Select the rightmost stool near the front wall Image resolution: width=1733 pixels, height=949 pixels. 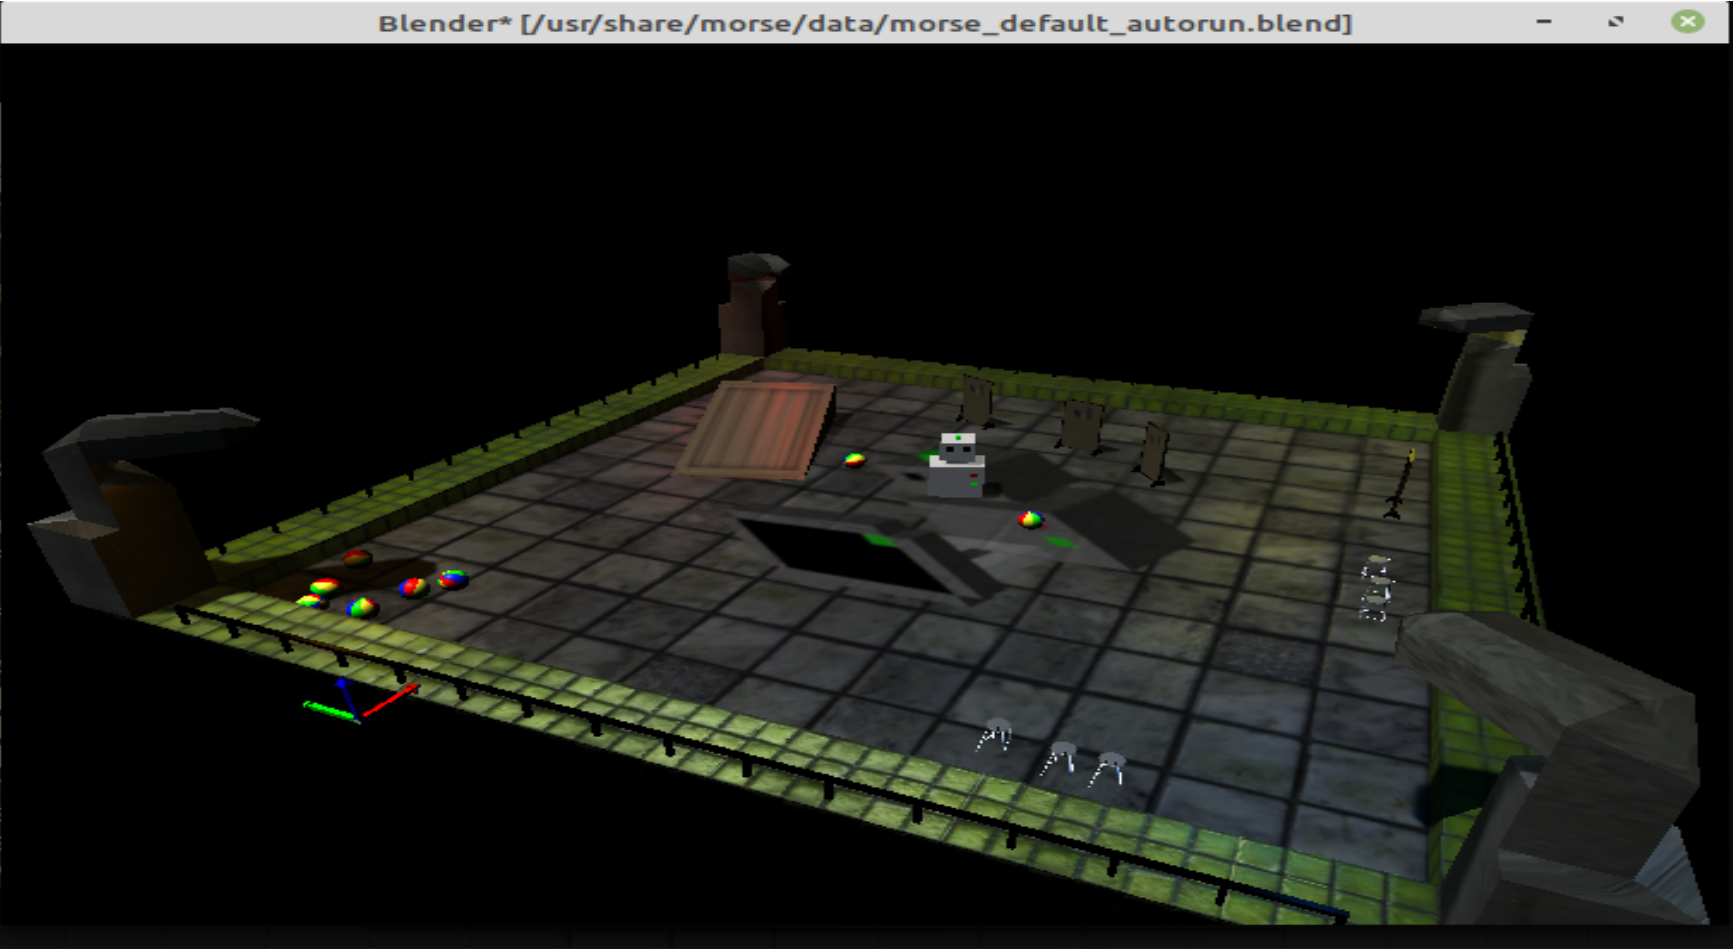point(1108,768)
